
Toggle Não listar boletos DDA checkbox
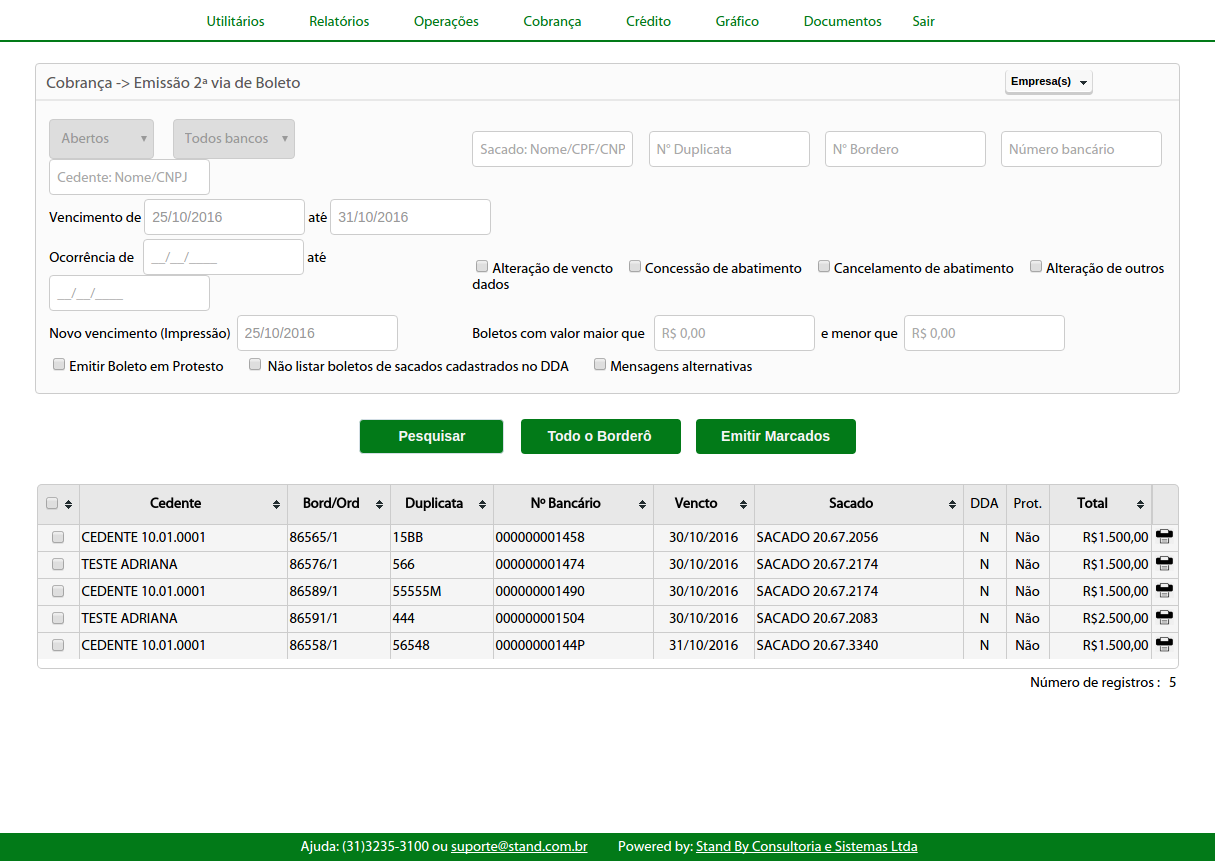[255, 365]
